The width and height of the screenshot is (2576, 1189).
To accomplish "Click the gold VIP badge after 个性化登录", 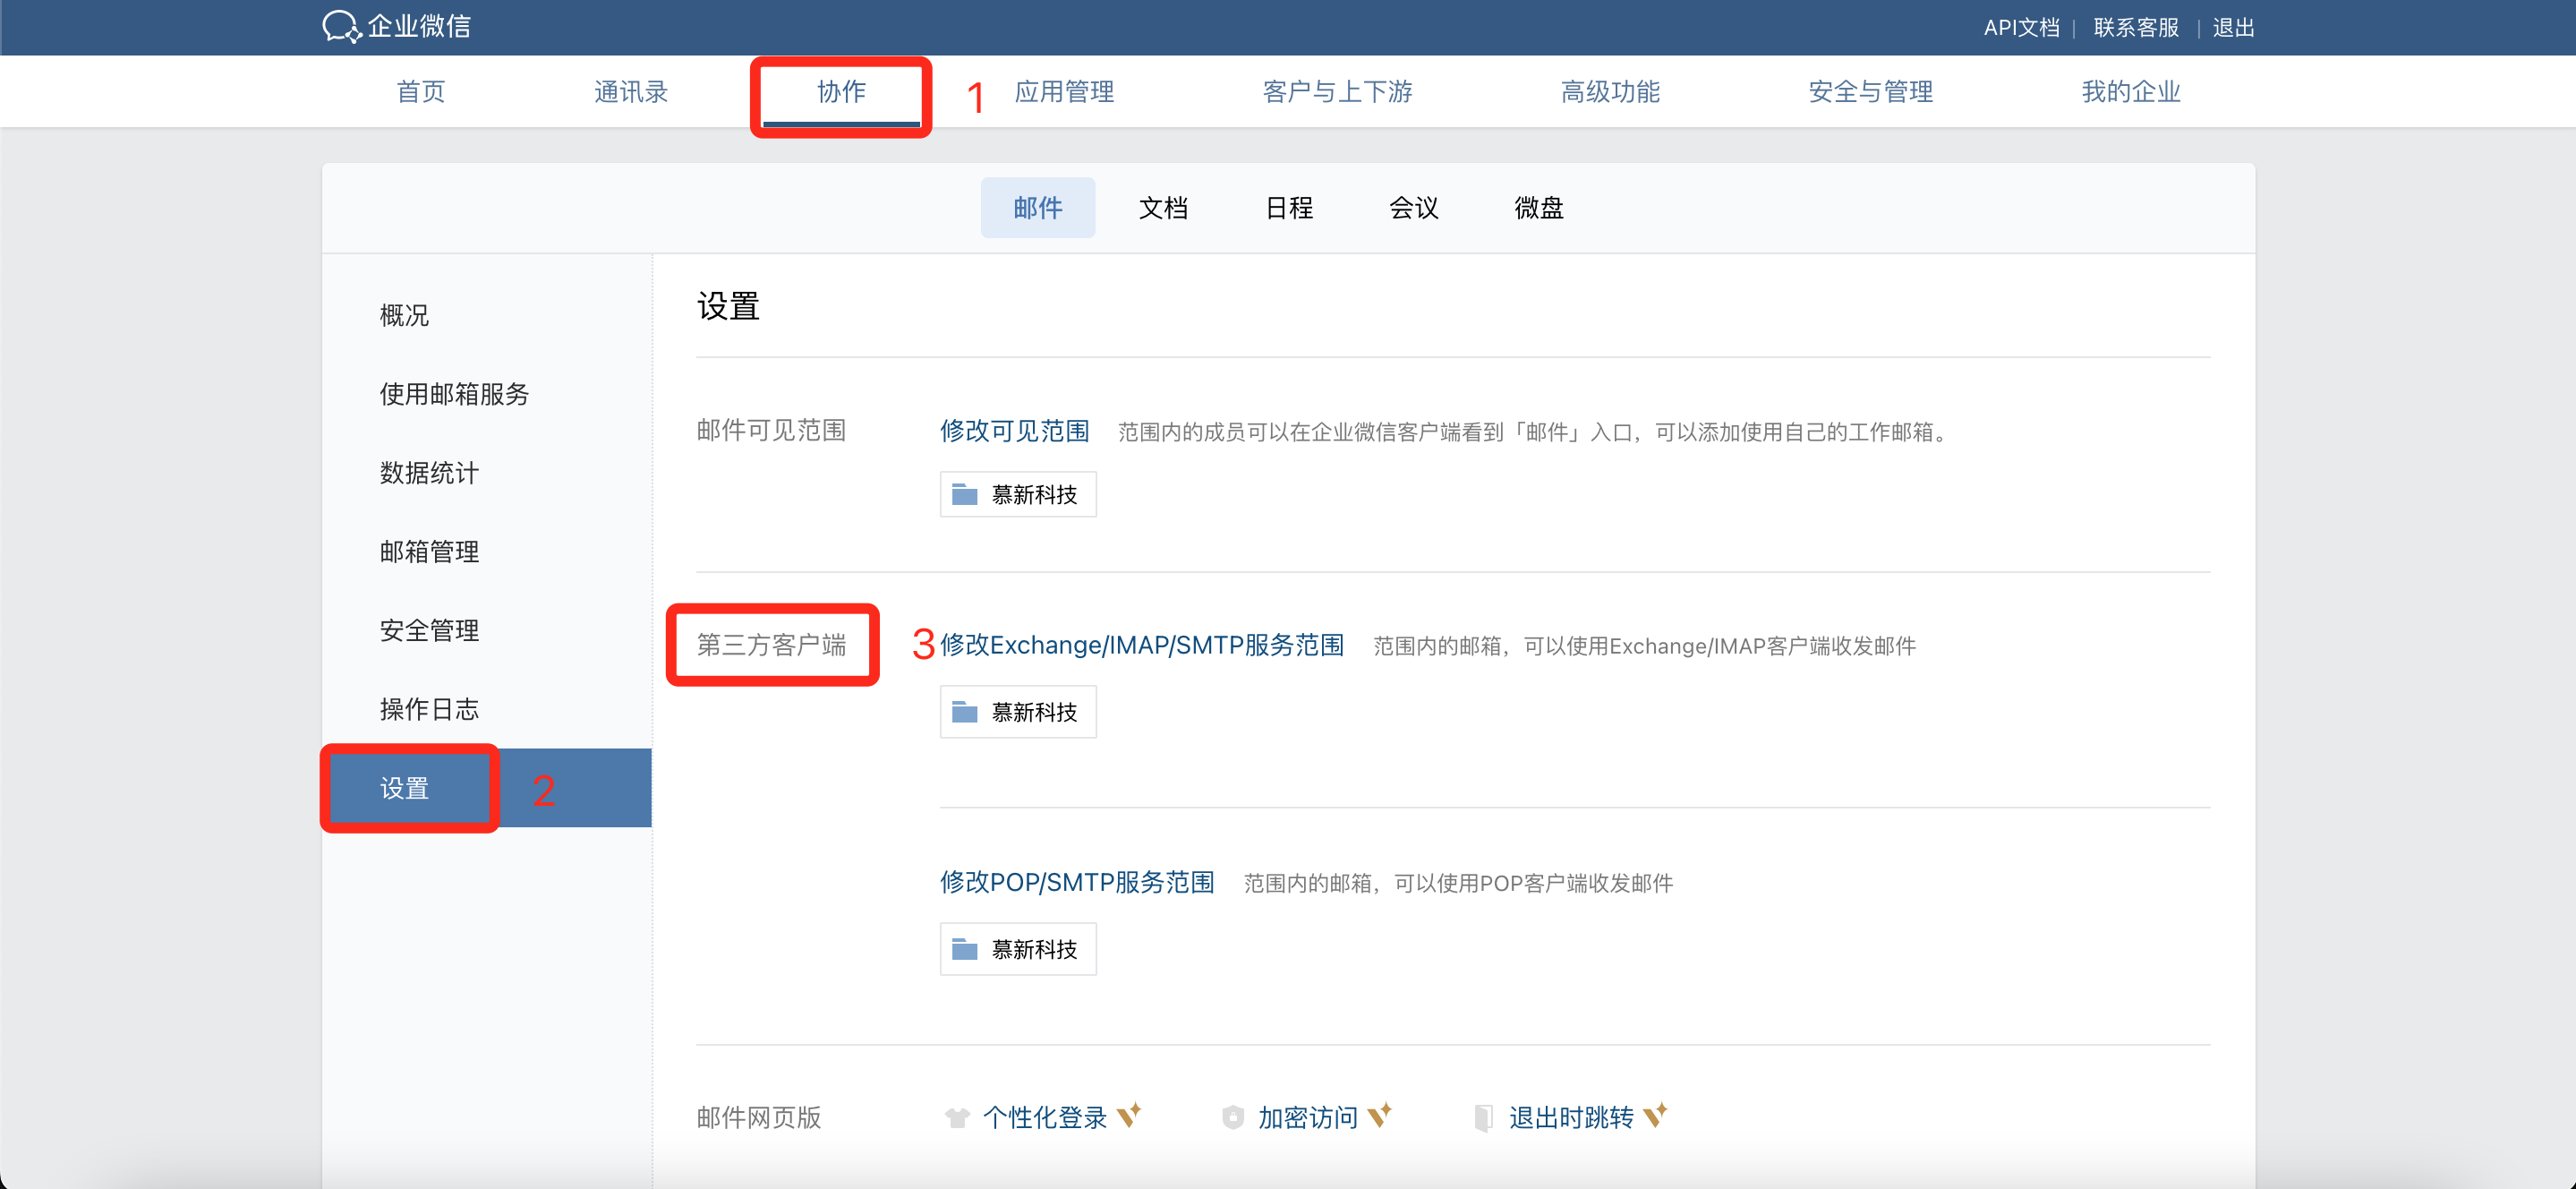I will tap(1129, 1114).
